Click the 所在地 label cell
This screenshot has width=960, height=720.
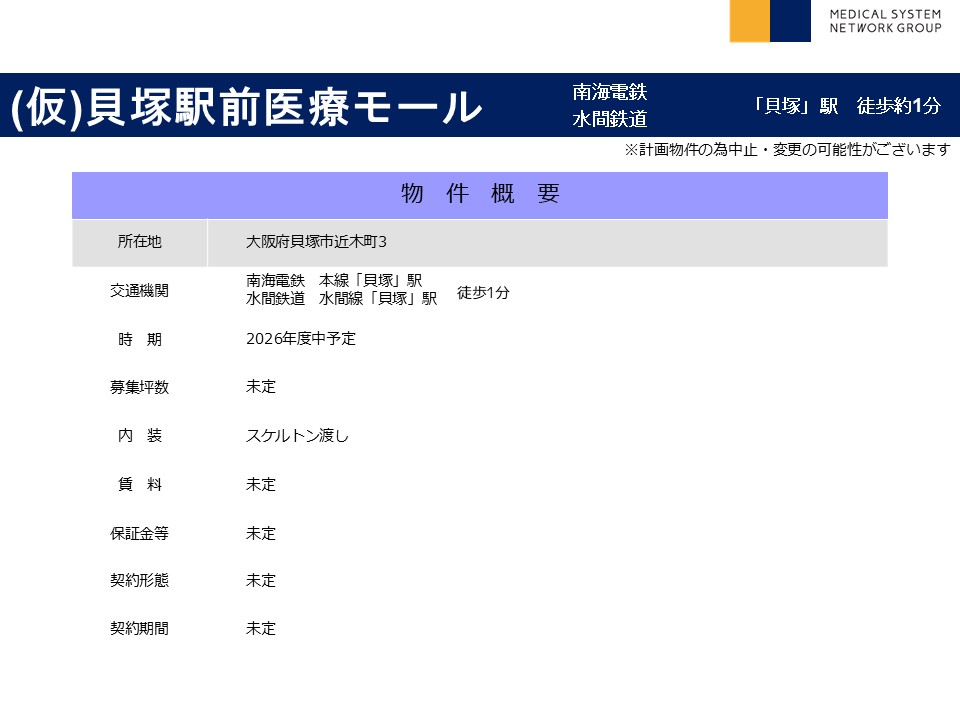point(140,242)
